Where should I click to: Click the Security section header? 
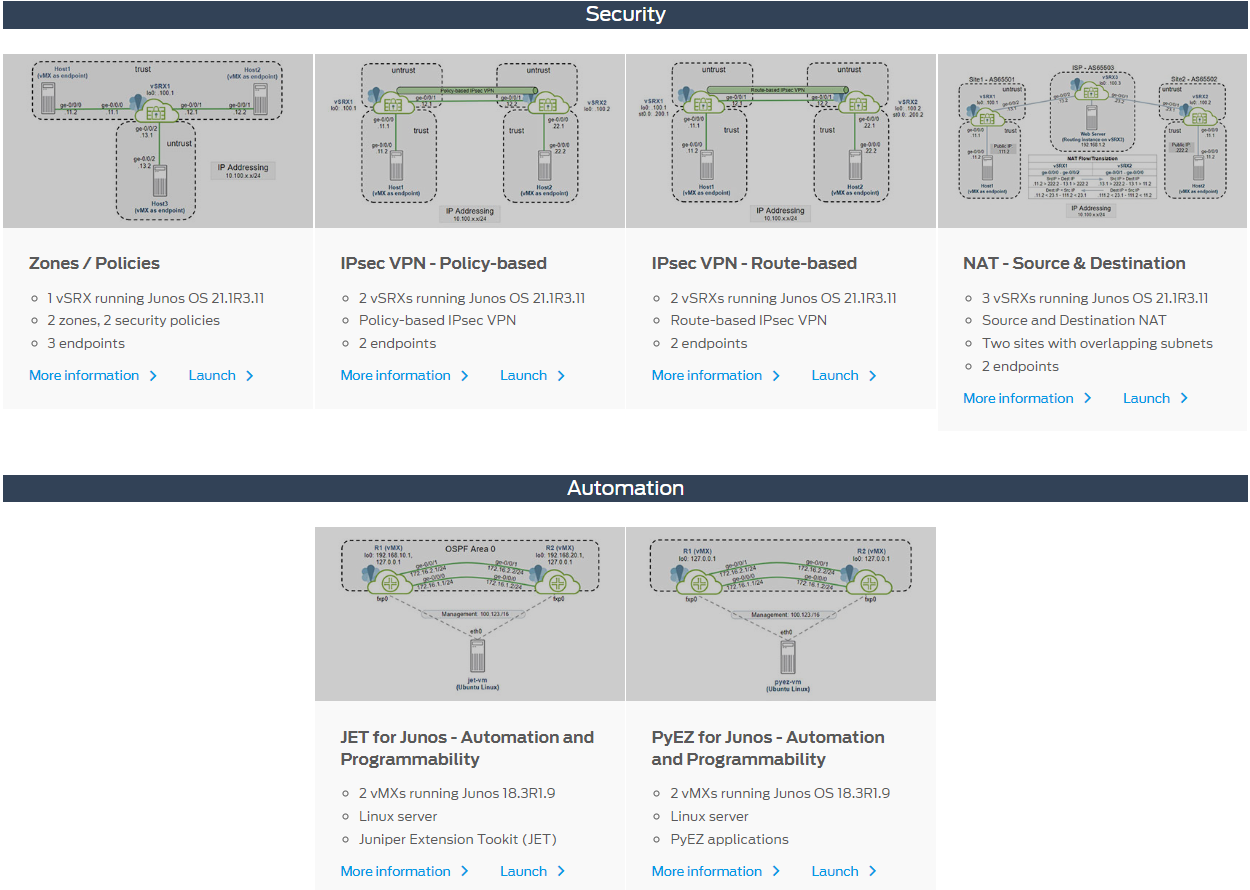coord(625,14)
